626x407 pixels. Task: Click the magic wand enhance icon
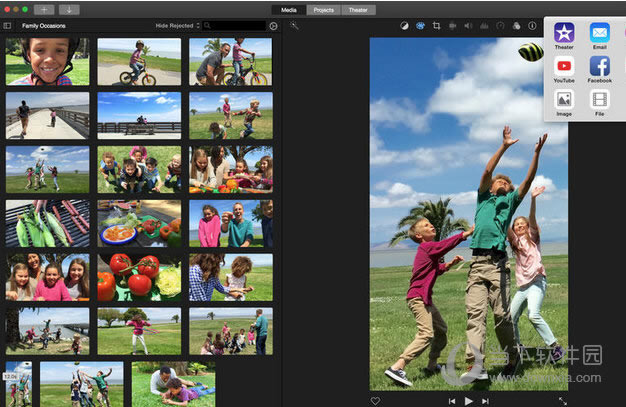(294, 25)
